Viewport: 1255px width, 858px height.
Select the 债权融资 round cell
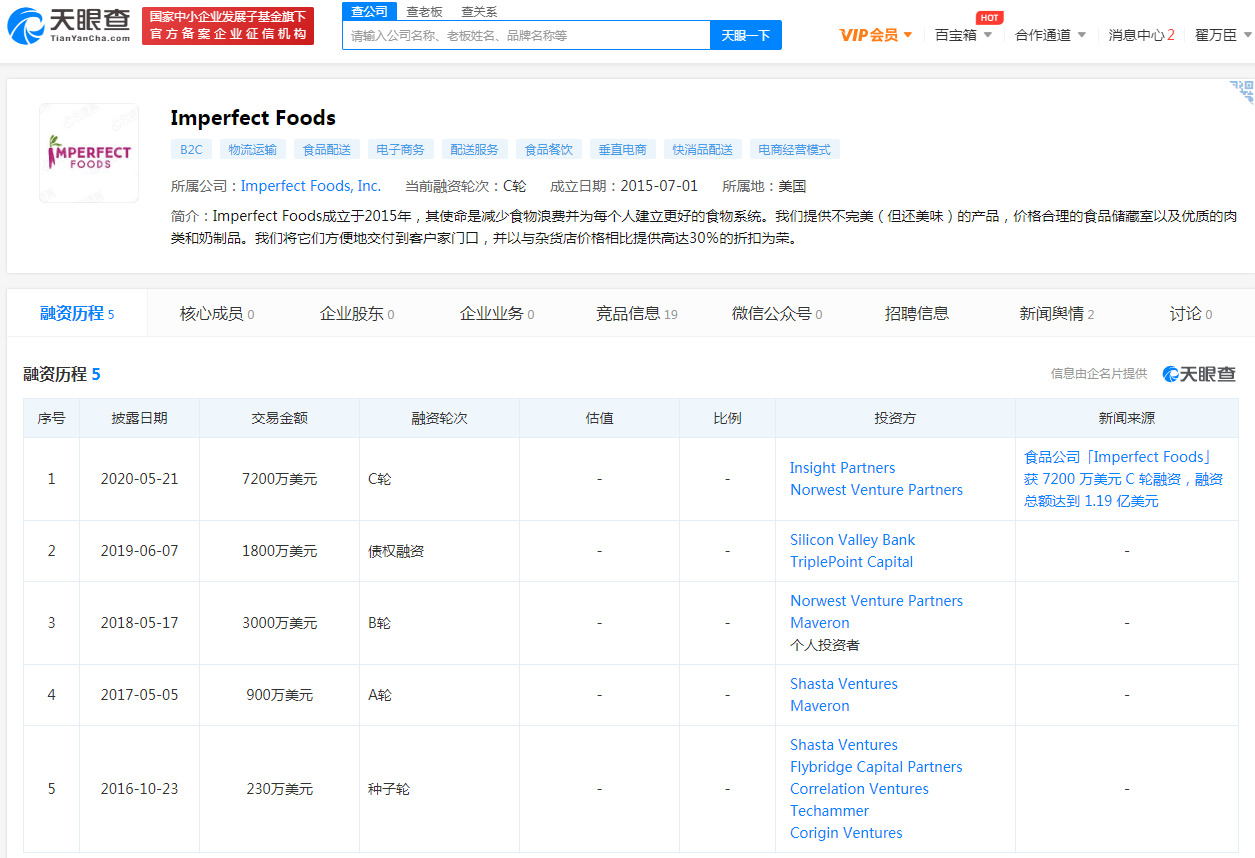click(439, 551)
